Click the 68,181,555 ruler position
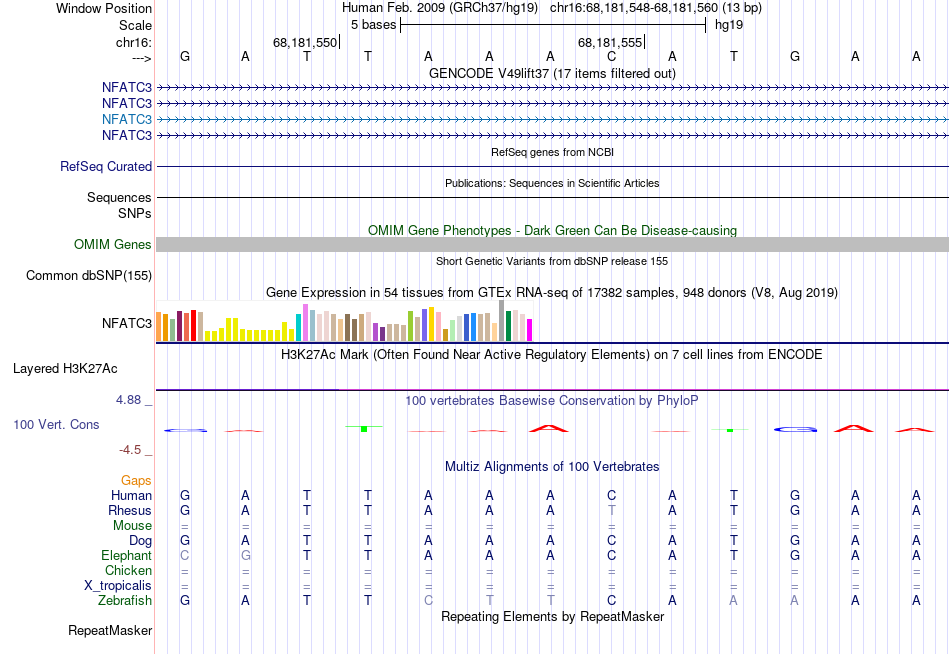This screenshot has width=950, height=654. 610,42
